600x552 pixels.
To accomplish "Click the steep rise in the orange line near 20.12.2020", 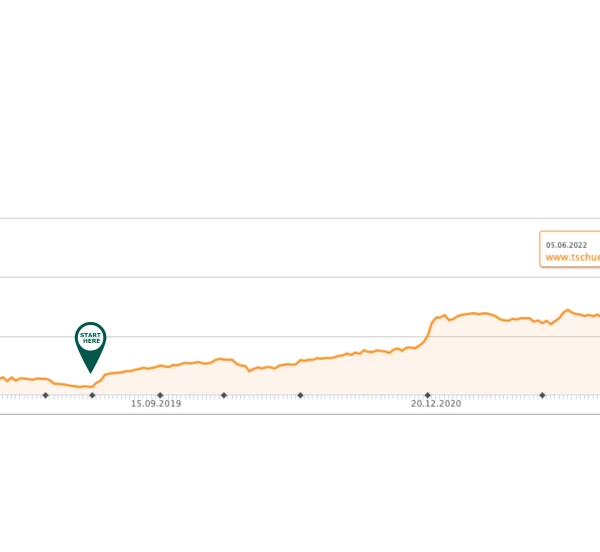I will tap(429, 329).
